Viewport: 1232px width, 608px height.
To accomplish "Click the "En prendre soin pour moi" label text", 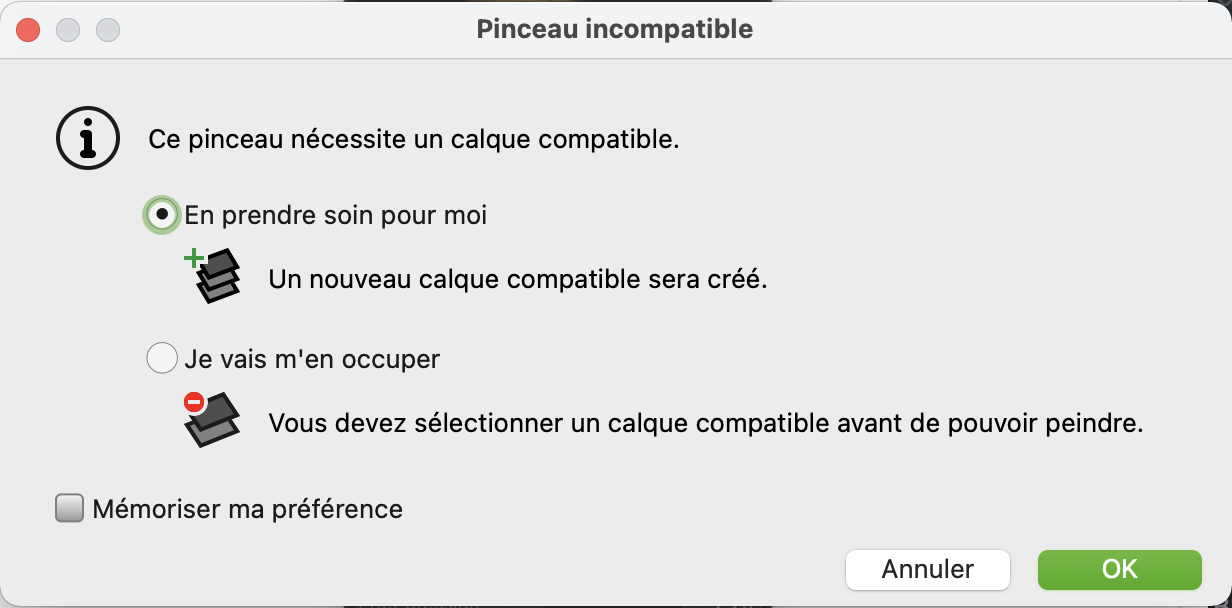I will click(x=336, y=215).
